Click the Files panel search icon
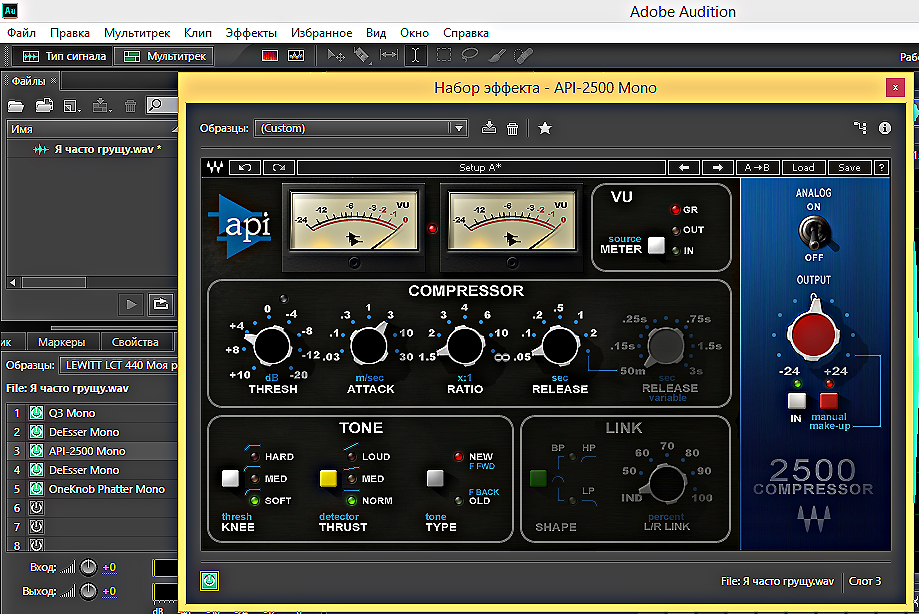The height and width of the screenshot is (614, 919). tap(155, 105)
